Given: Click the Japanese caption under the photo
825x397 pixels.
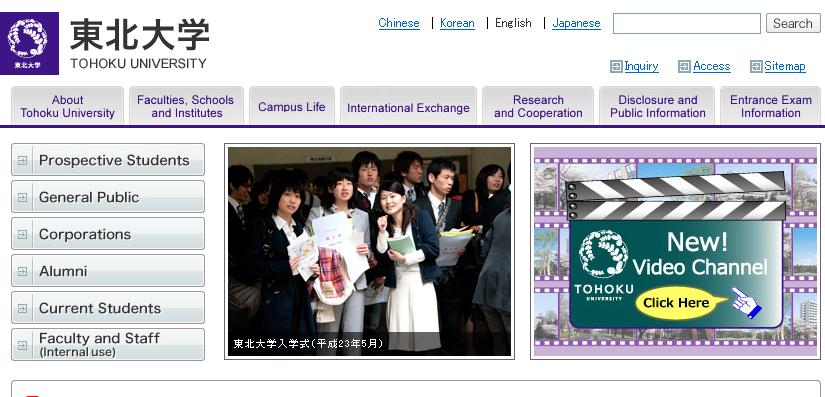Looking at the screenshot, I should 308,344.
